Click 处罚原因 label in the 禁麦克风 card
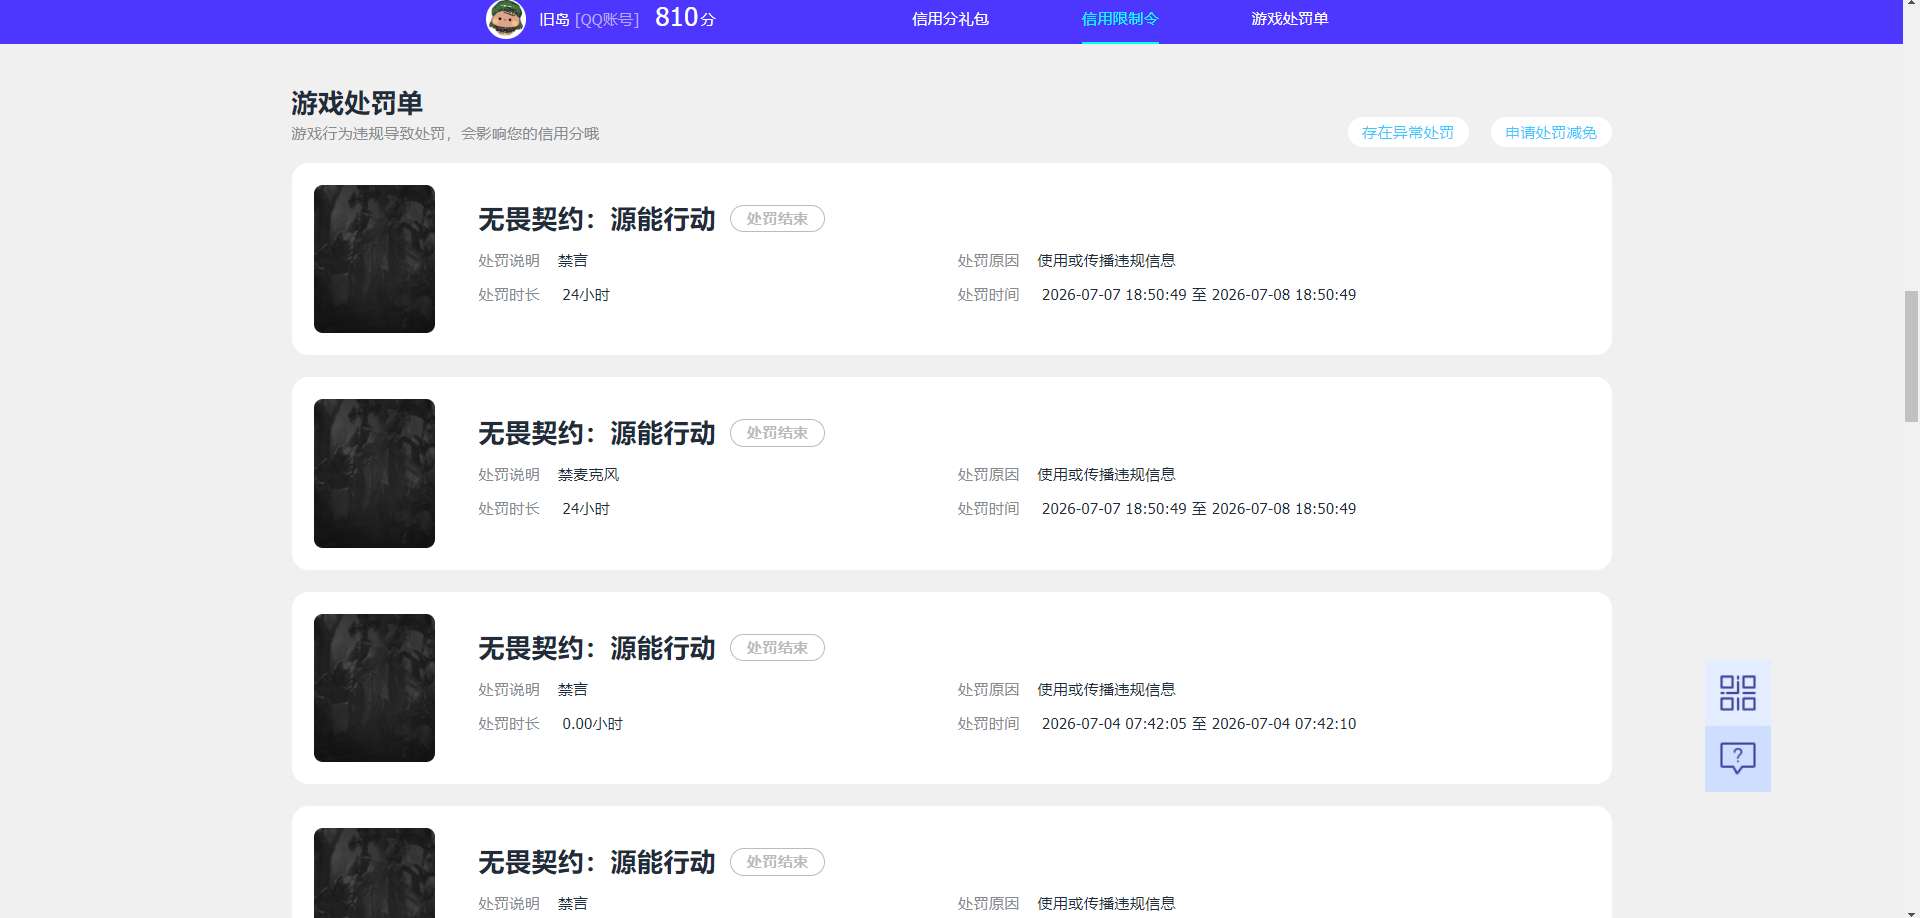Viewport: 1920px width, 918px height. pyautogui.click(x=988, y=475)
